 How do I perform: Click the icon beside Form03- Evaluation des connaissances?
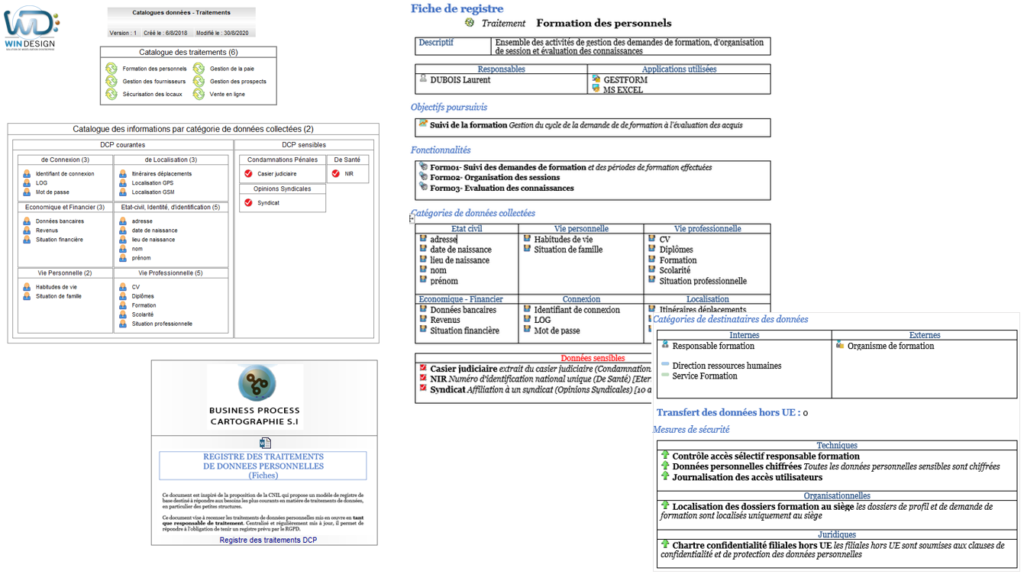(423, 187)
